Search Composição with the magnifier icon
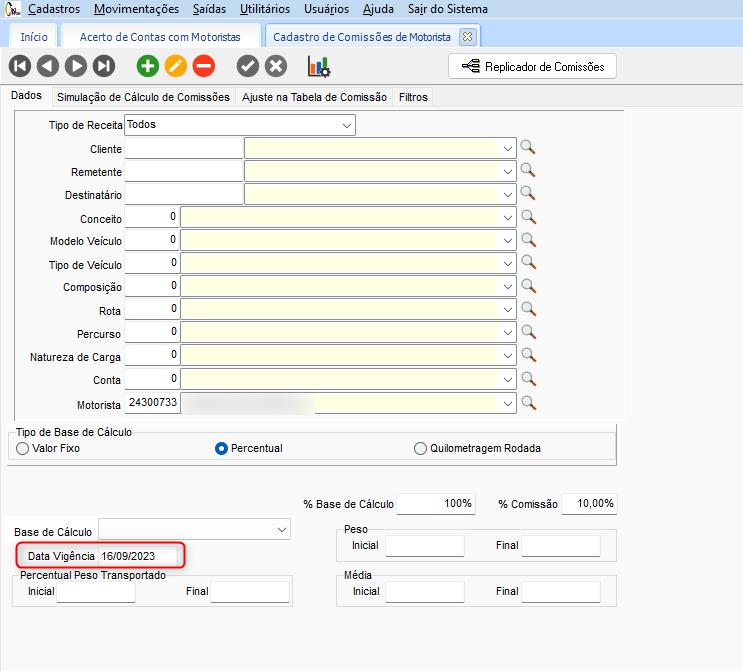The image size is (743, 671). (x=528, y=286)
